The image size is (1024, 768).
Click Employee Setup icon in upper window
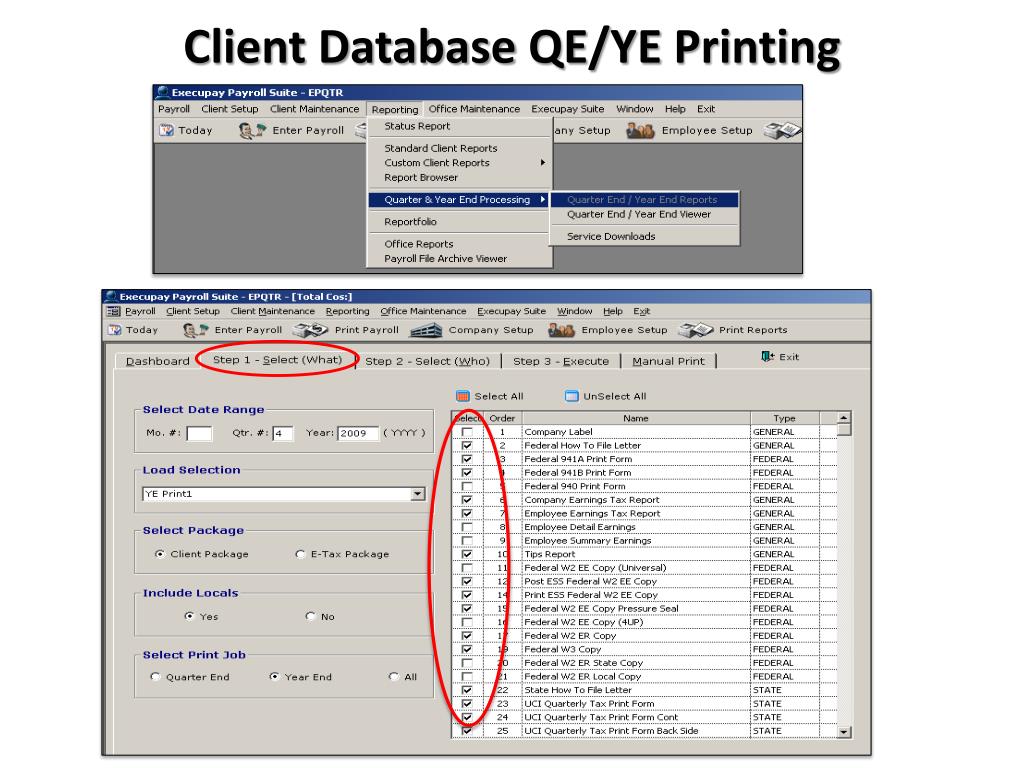tap(640, 131)
